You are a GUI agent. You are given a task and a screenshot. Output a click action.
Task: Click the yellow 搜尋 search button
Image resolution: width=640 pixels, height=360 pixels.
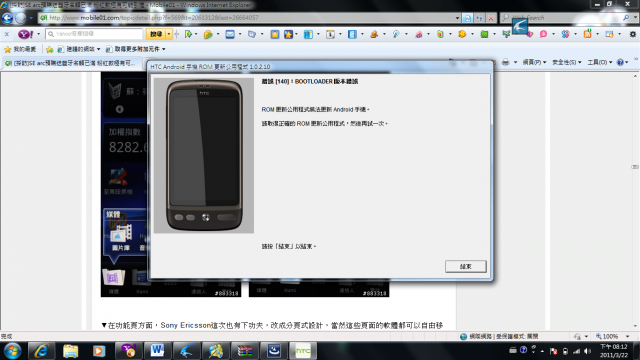point(156,34)
